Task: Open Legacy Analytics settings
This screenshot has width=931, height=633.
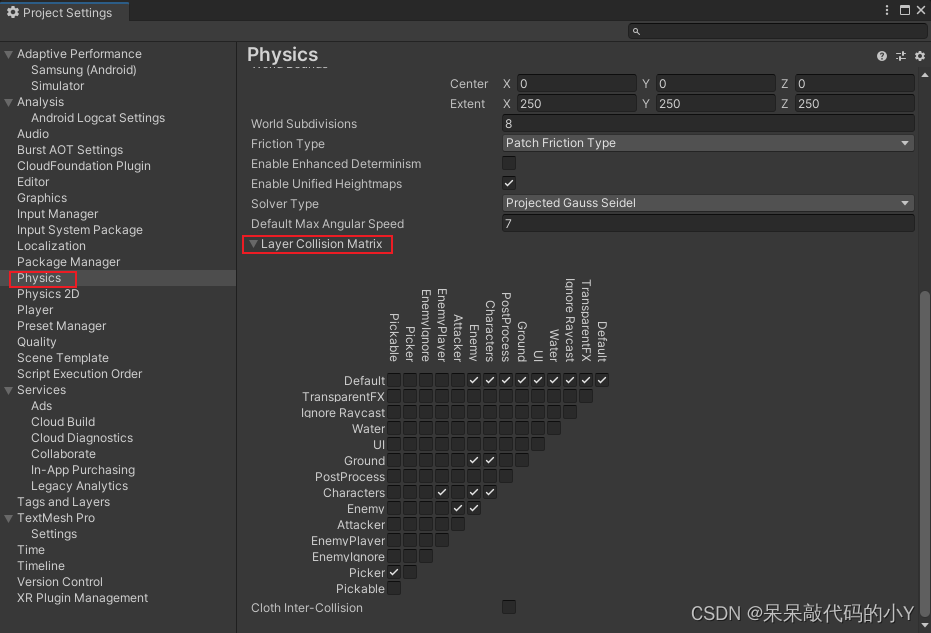Action: pyautogui.click(x=80, y=486)
